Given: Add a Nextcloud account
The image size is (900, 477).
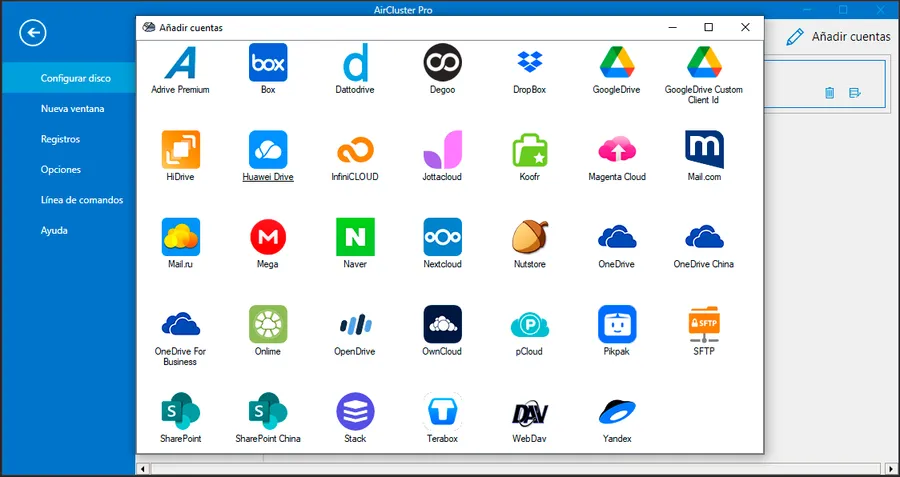Looking at the screenshot, I should [443, 237].
